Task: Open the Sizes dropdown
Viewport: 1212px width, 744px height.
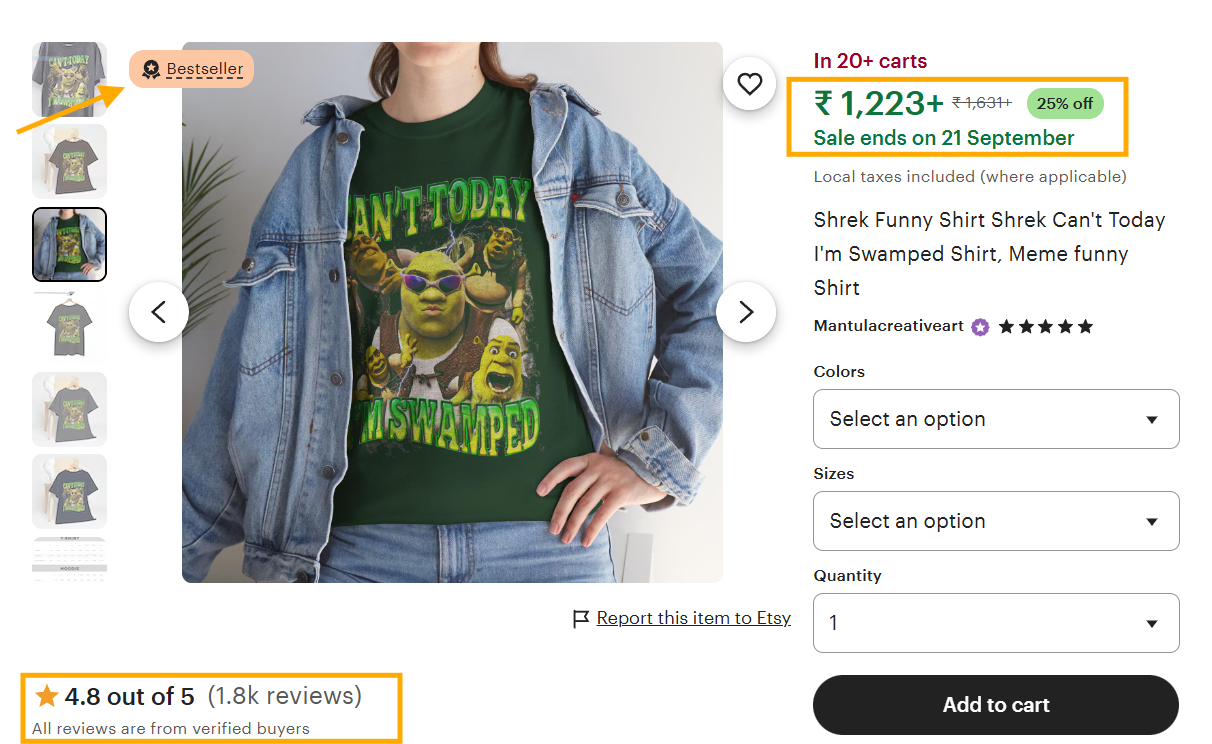Action: click(996, 521)
